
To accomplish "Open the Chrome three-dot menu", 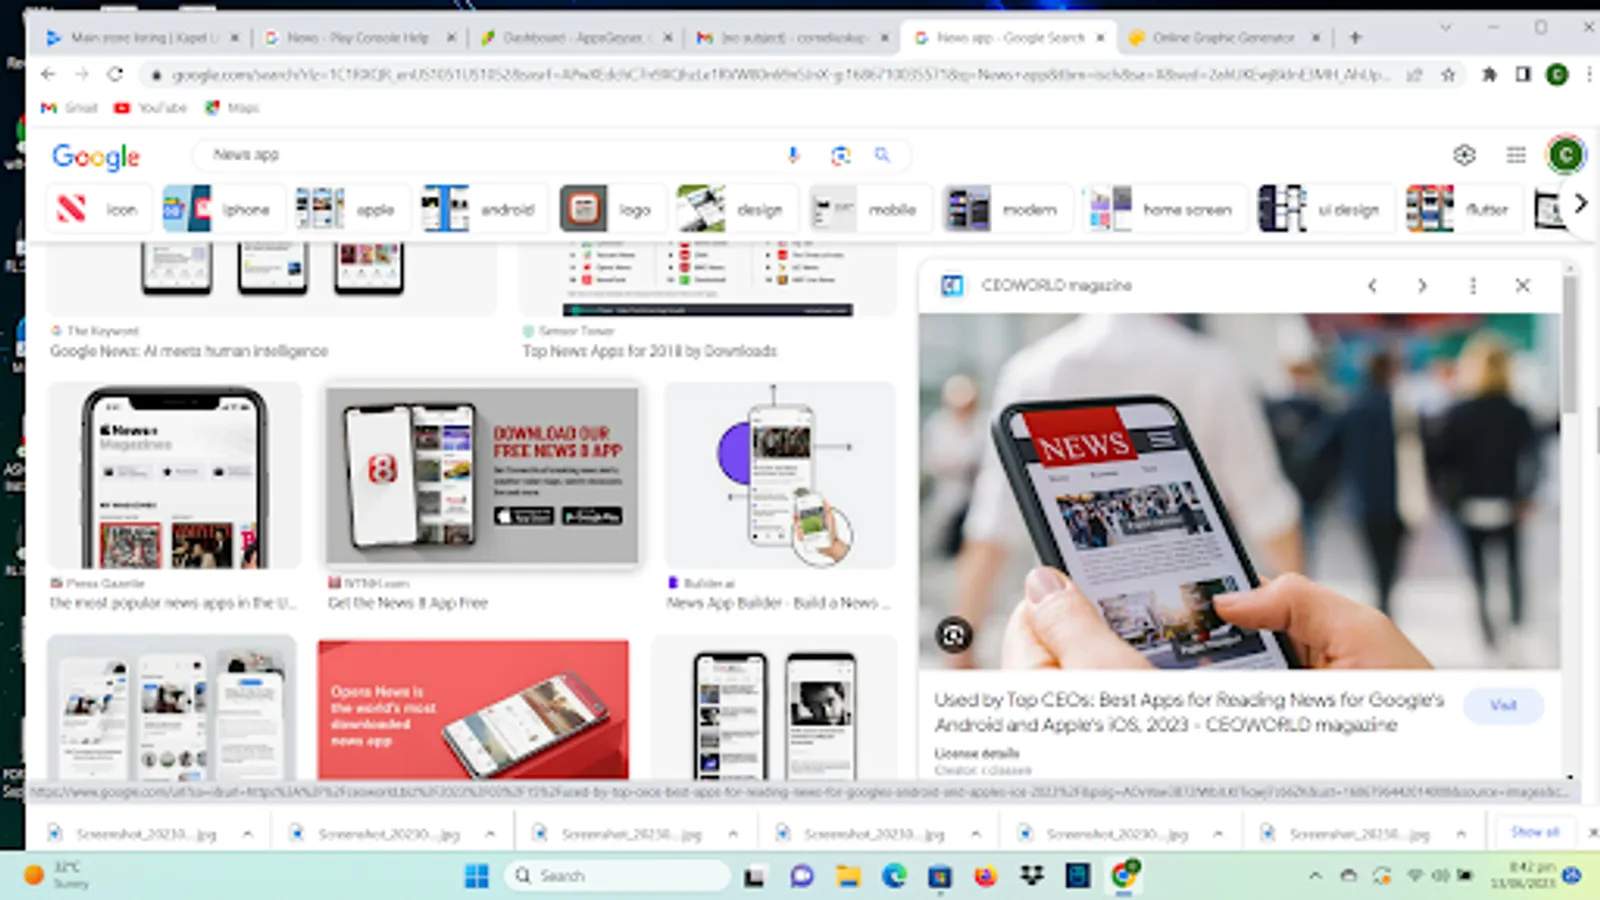I will [1589, 74].
